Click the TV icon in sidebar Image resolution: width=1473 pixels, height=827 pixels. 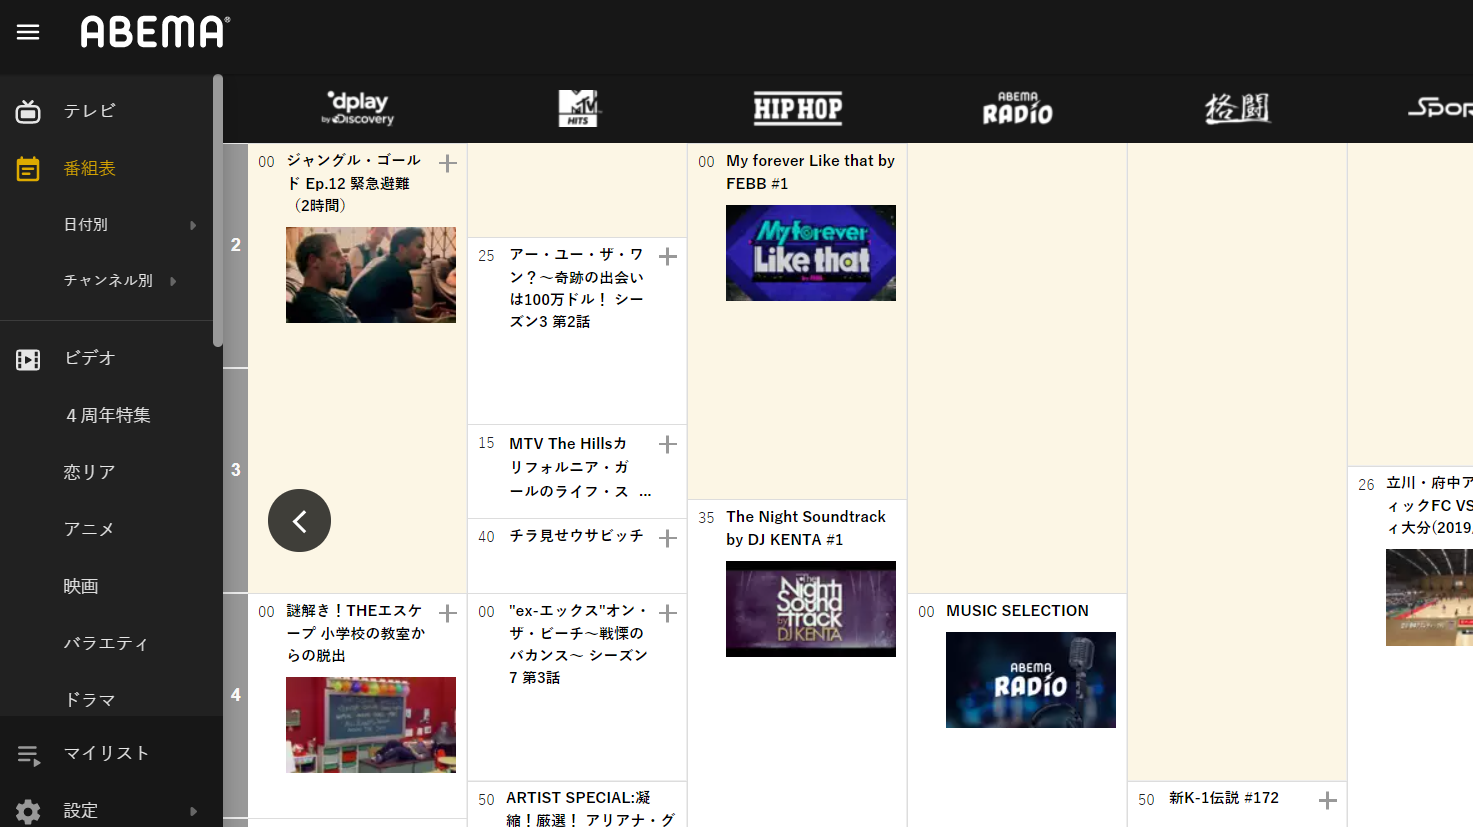pos(28,111)
